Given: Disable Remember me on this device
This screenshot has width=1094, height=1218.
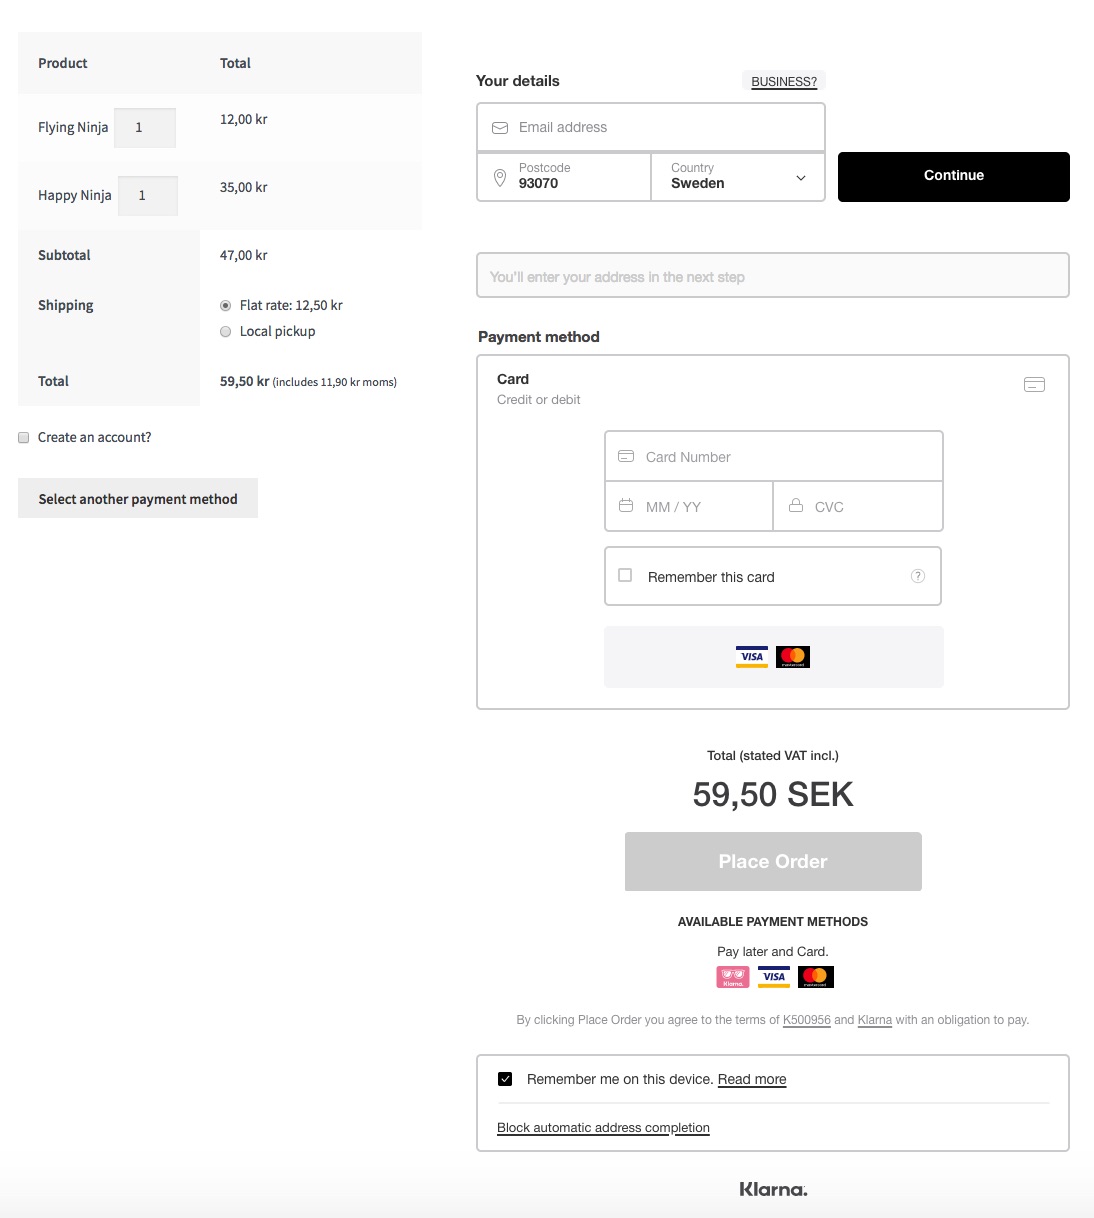Looking at the screenshot, I should point(505,1078).
